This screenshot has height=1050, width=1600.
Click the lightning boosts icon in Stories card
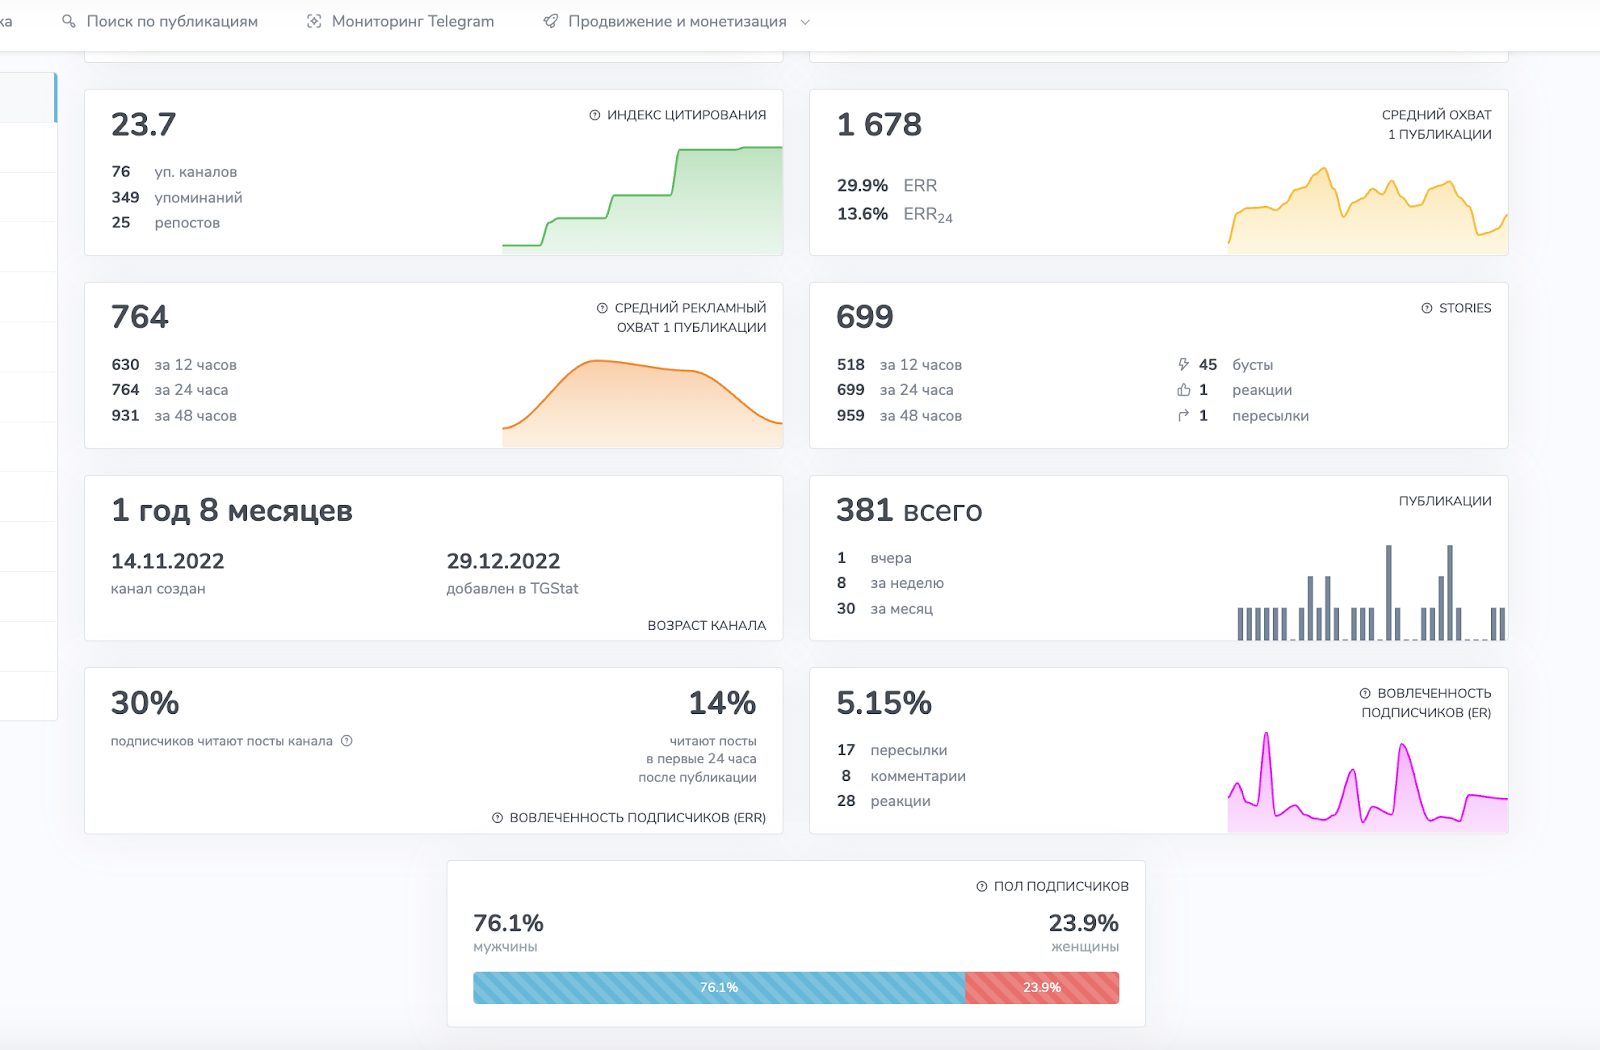1184,365
